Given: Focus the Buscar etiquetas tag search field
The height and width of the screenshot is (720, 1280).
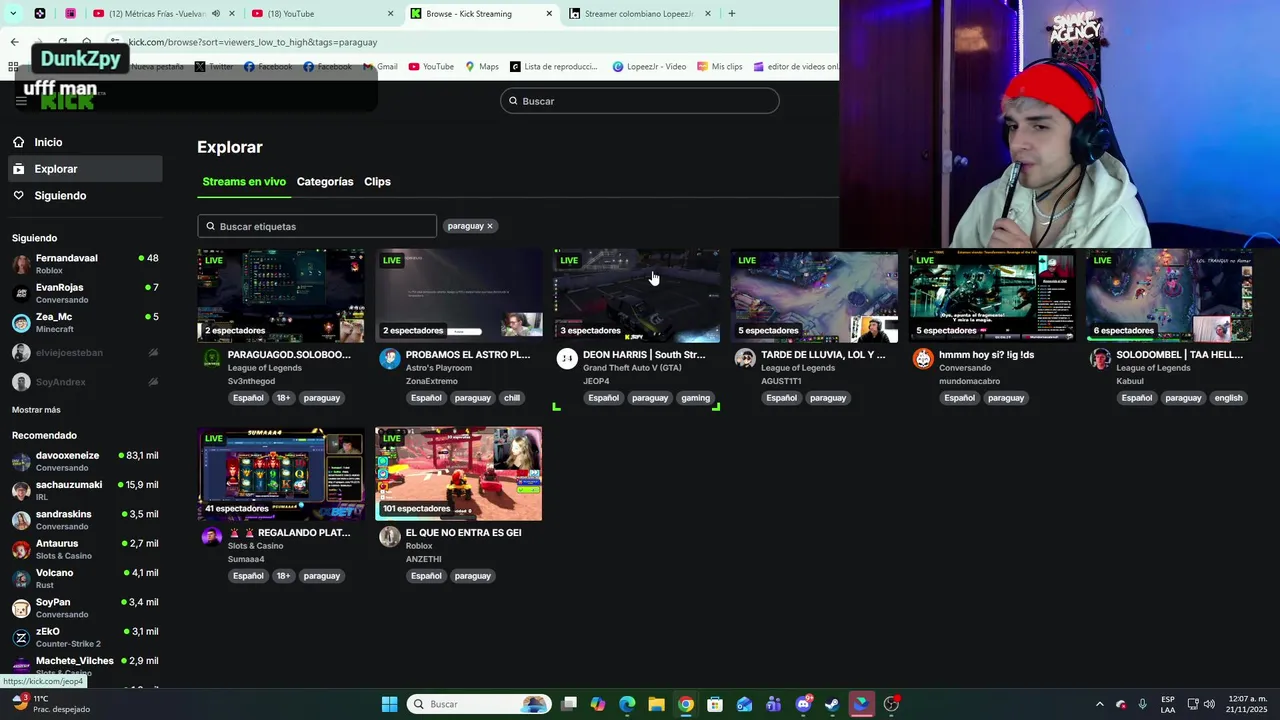Looking at the screenshot, I should [x=317, y=226].
